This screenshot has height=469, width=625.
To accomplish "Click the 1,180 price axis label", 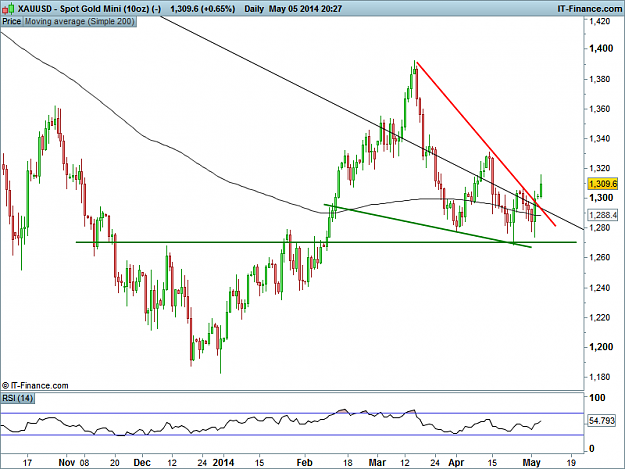I will click(x=600, y=377).
